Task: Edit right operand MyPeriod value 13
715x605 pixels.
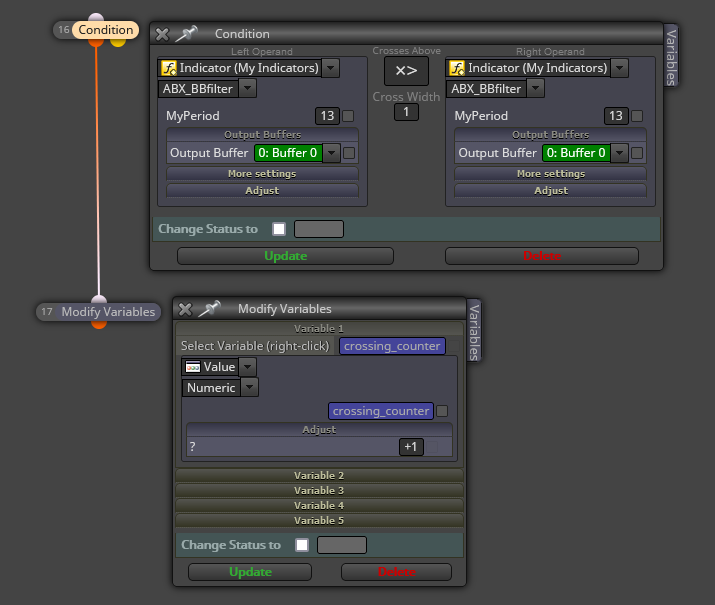Action: (616, 116)
